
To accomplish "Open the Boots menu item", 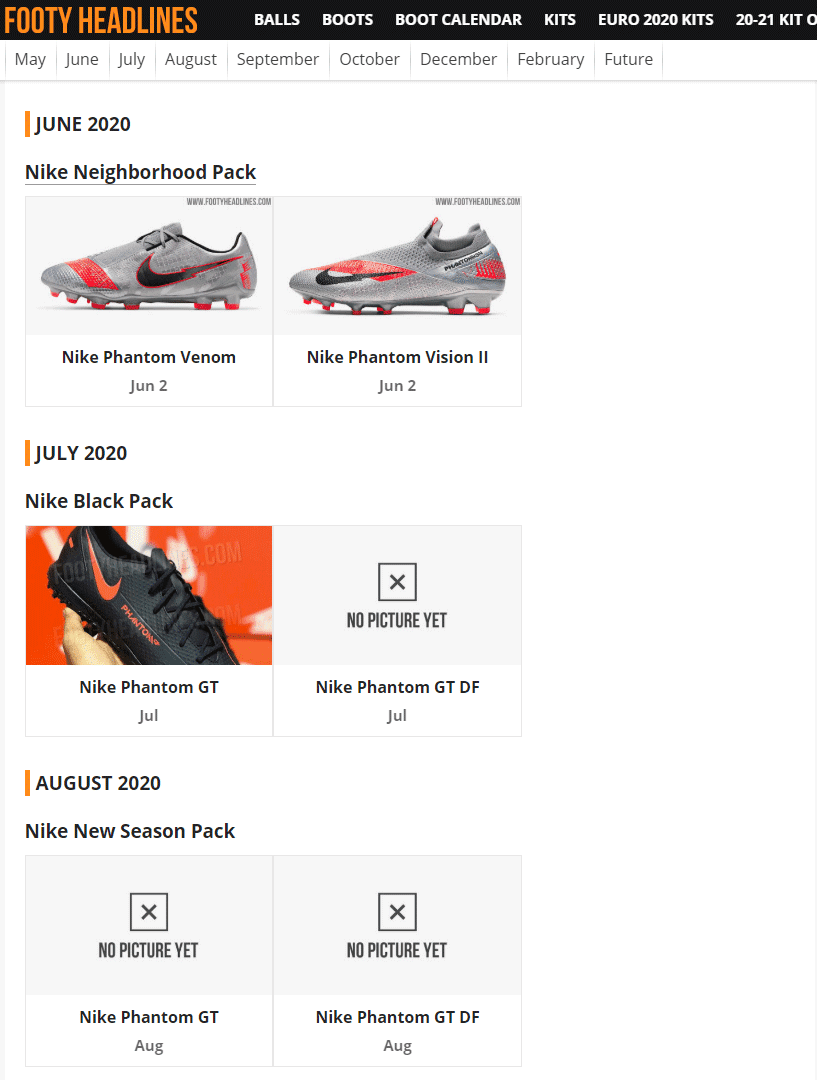I will pos(348,19).
